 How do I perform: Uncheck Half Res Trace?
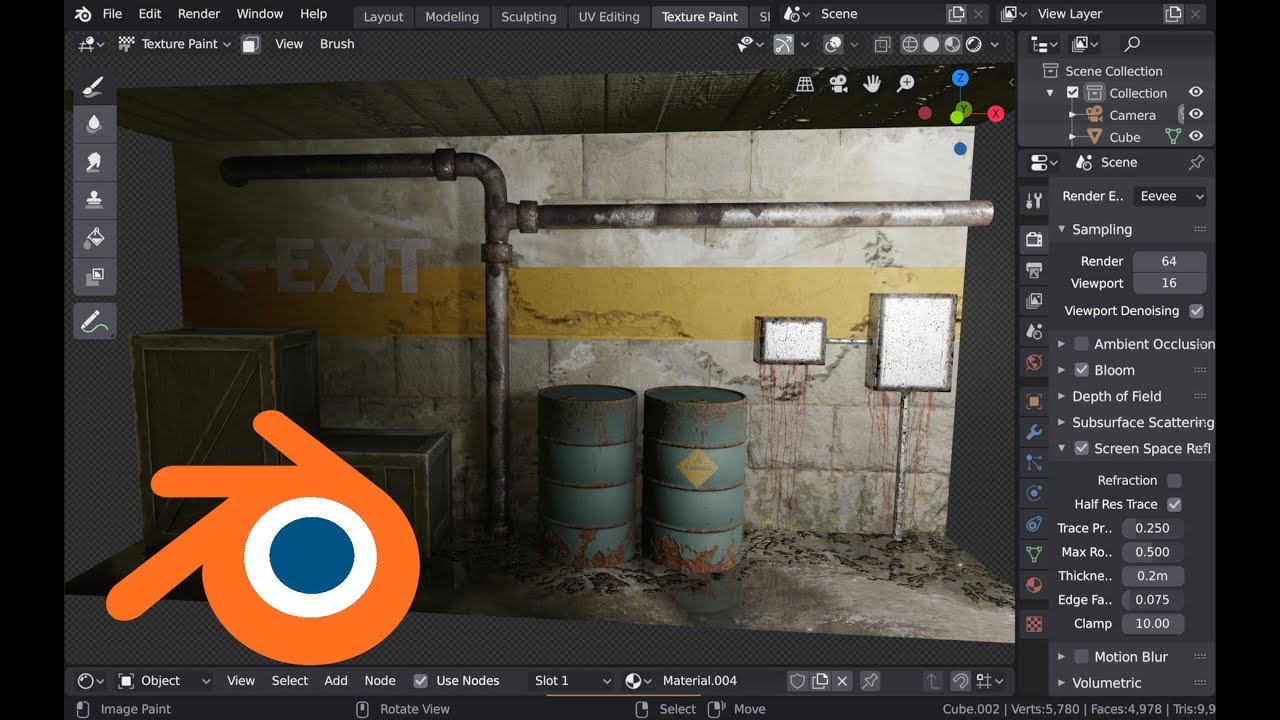coord(1174,505)
